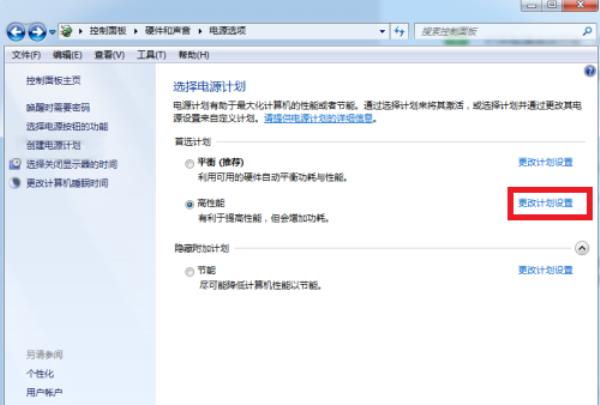Open the 查看(V) menu
600x405 pixels.
[x=109, y=55]
